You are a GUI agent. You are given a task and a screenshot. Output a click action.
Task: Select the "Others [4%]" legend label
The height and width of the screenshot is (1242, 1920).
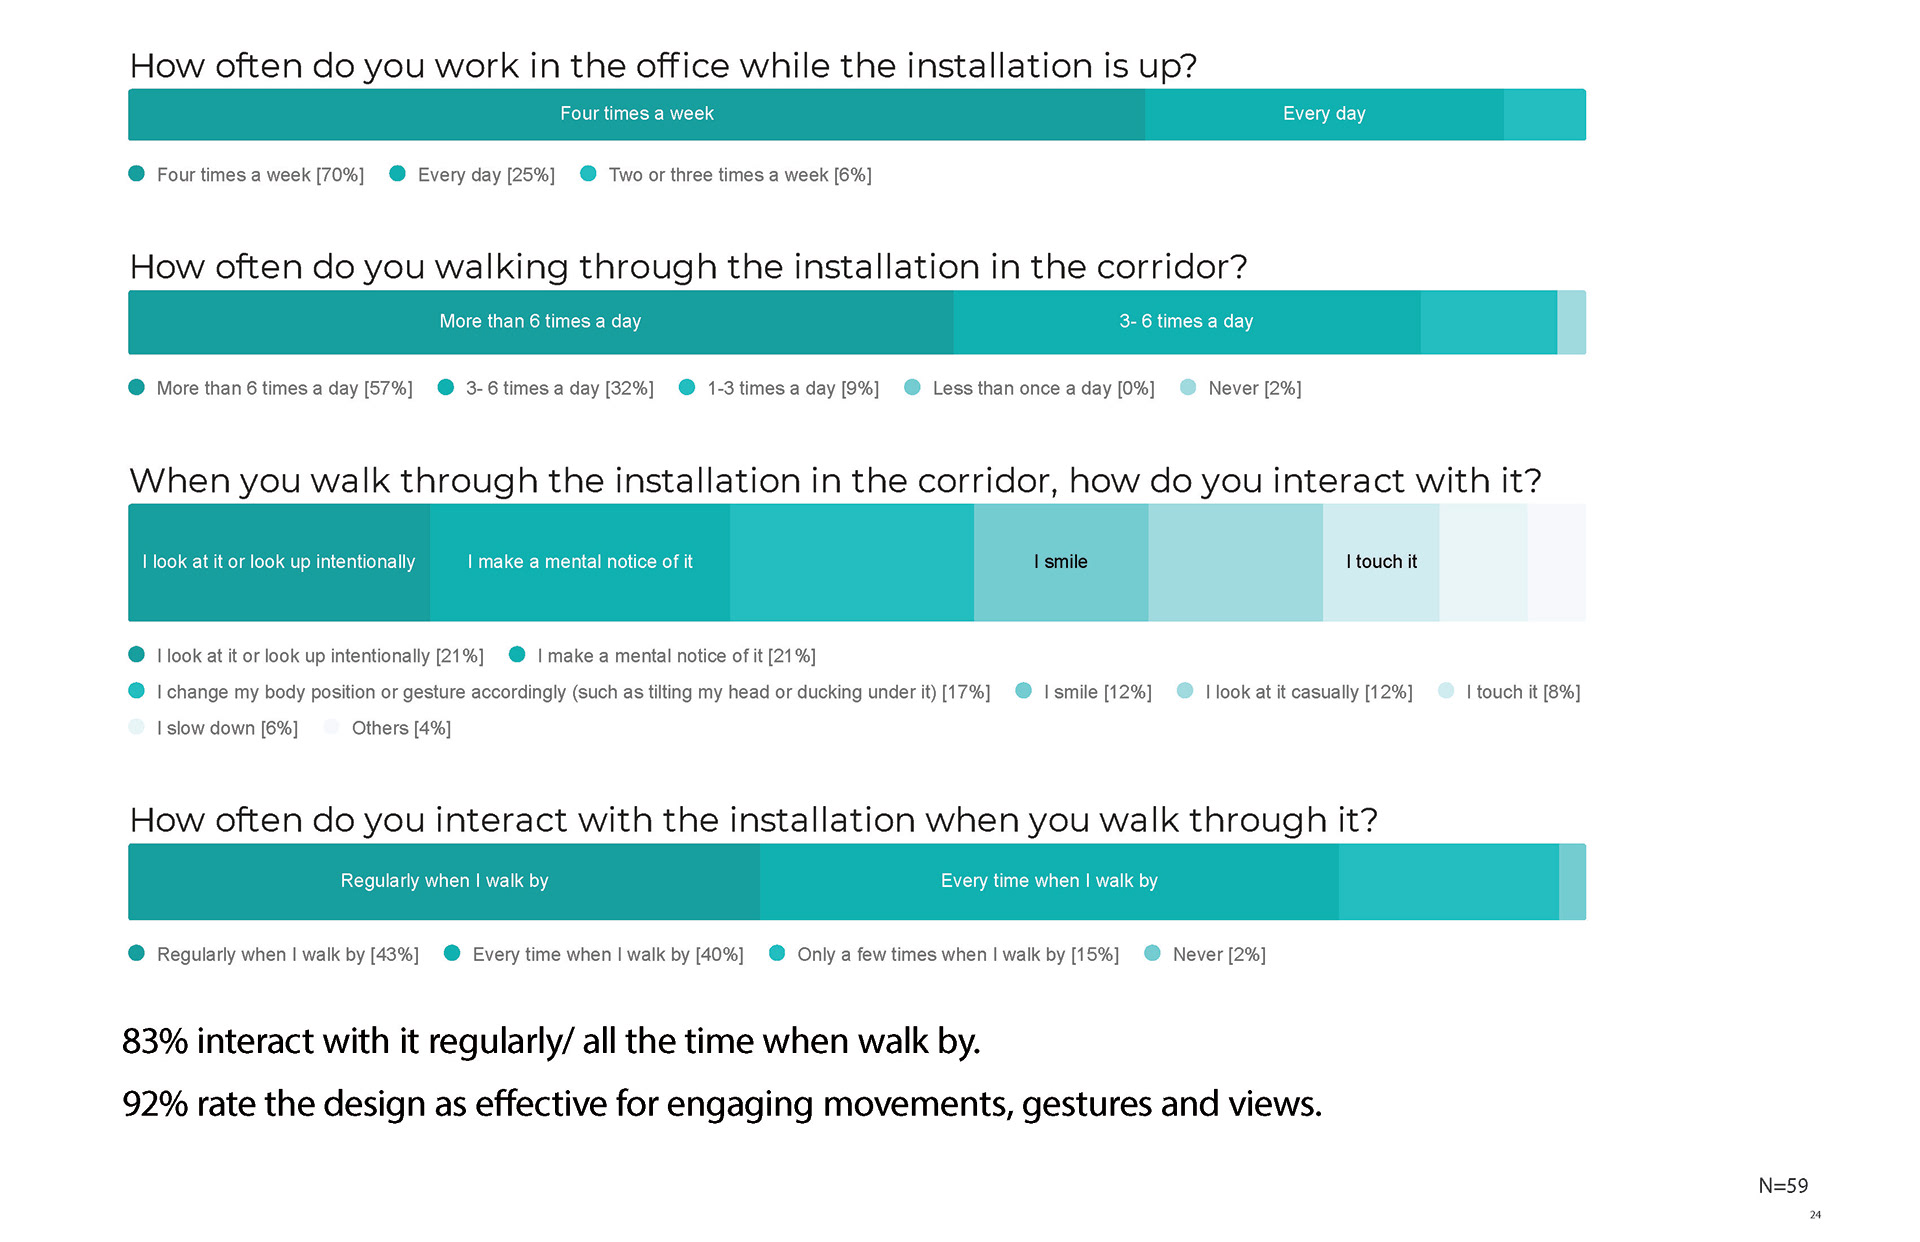pos(401,728)
